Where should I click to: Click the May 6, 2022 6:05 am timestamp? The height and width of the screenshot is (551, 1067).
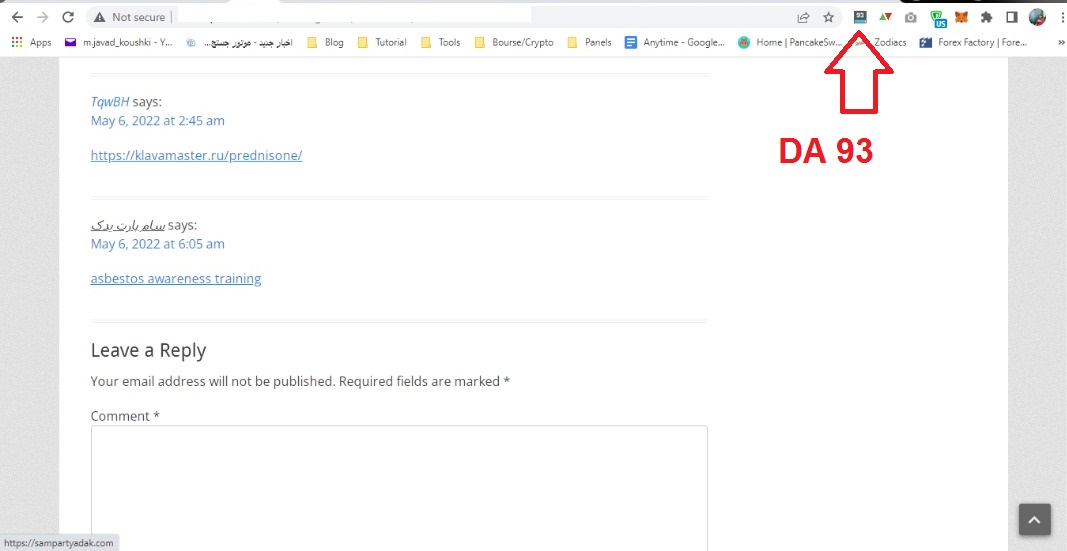tap(157, 244)
